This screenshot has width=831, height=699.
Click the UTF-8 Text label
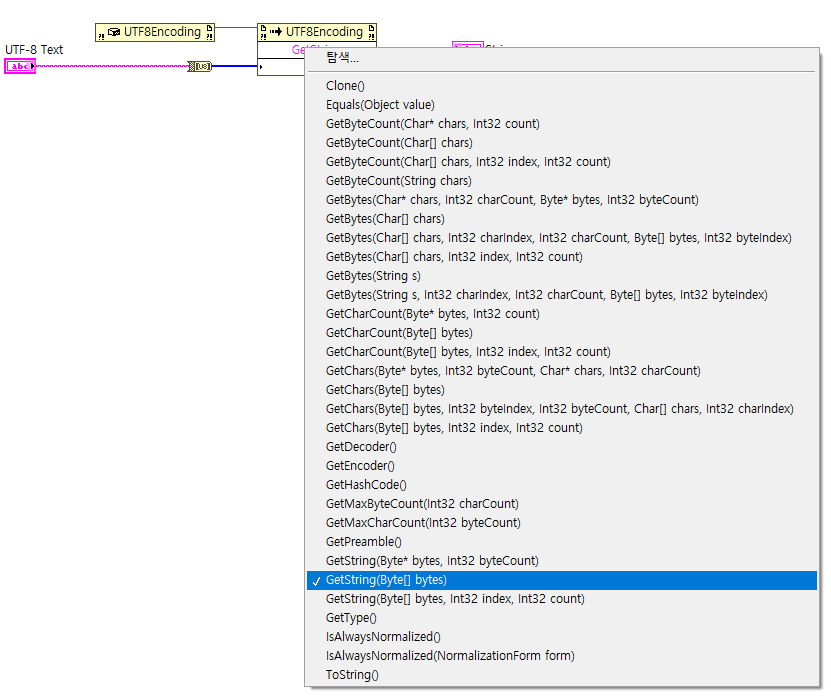click(34, 50)
